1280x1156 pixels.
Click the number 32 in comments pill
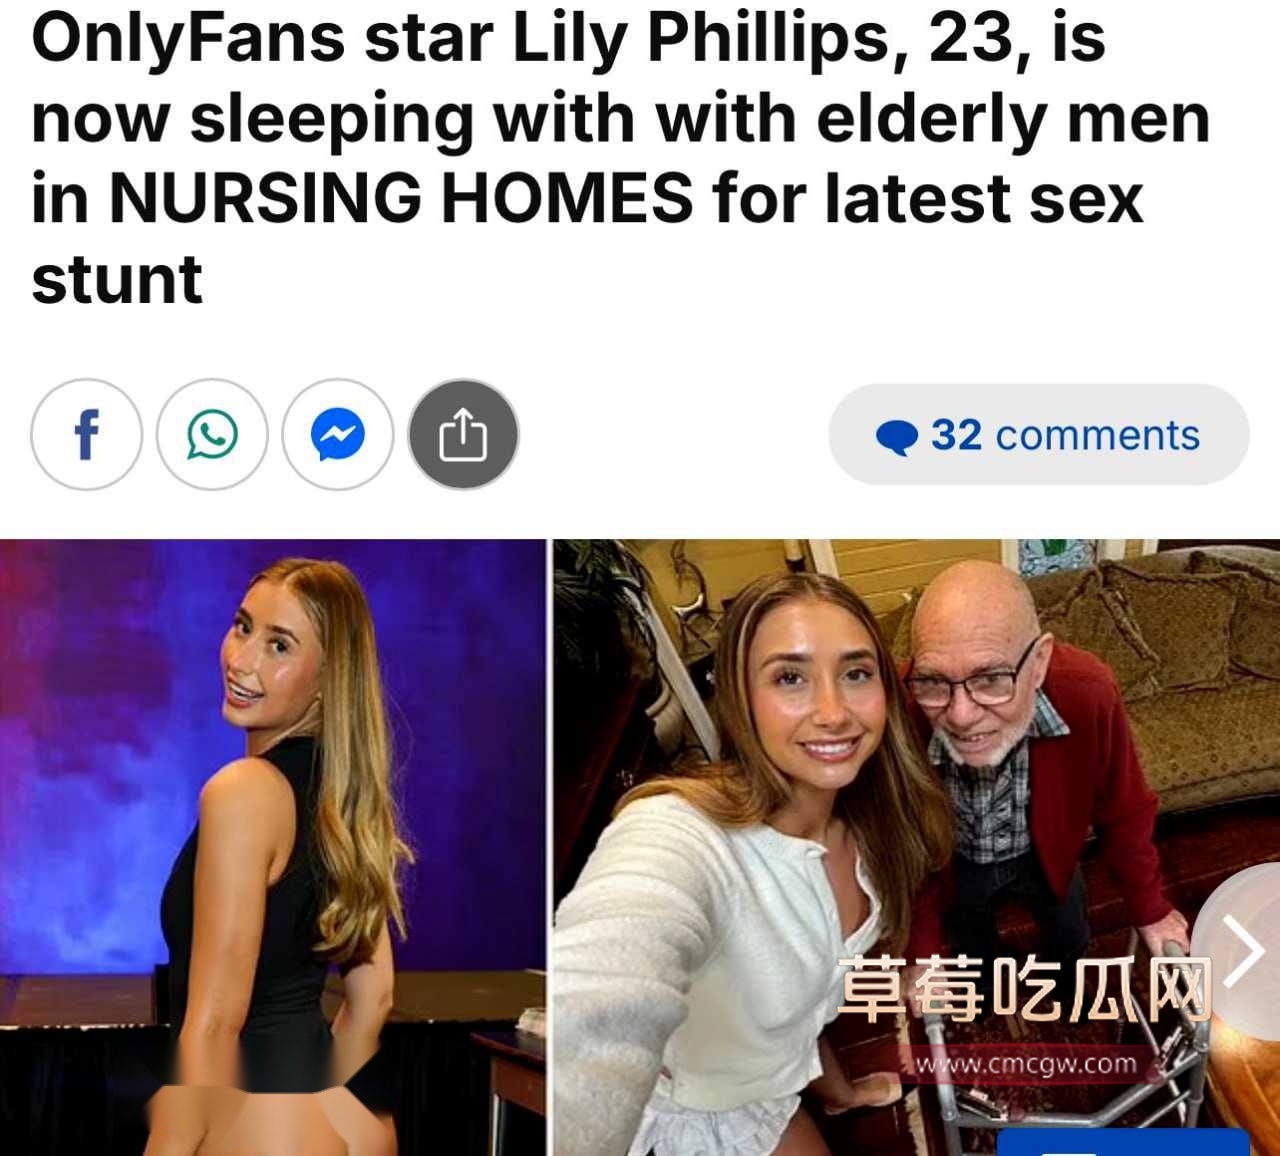[956, 435]
